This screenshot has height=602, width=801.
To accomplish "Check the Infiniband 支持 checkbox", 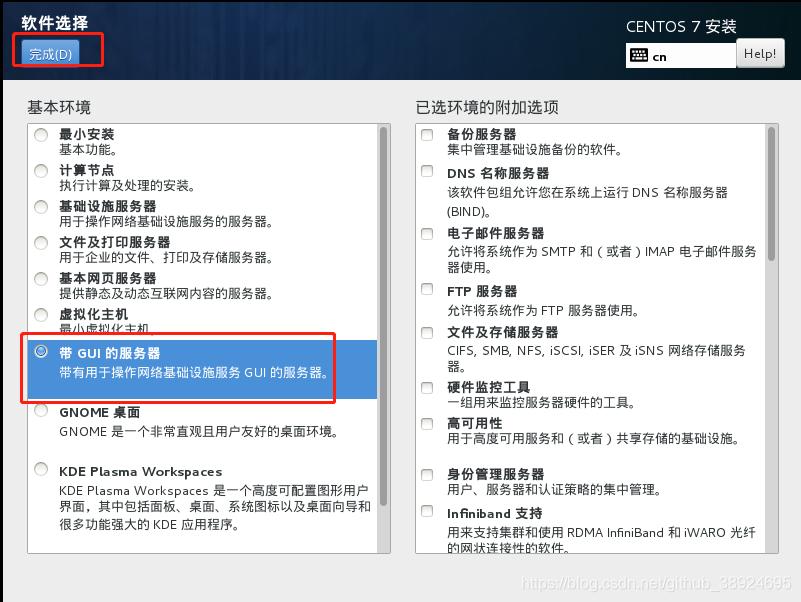I will [427, 511].
